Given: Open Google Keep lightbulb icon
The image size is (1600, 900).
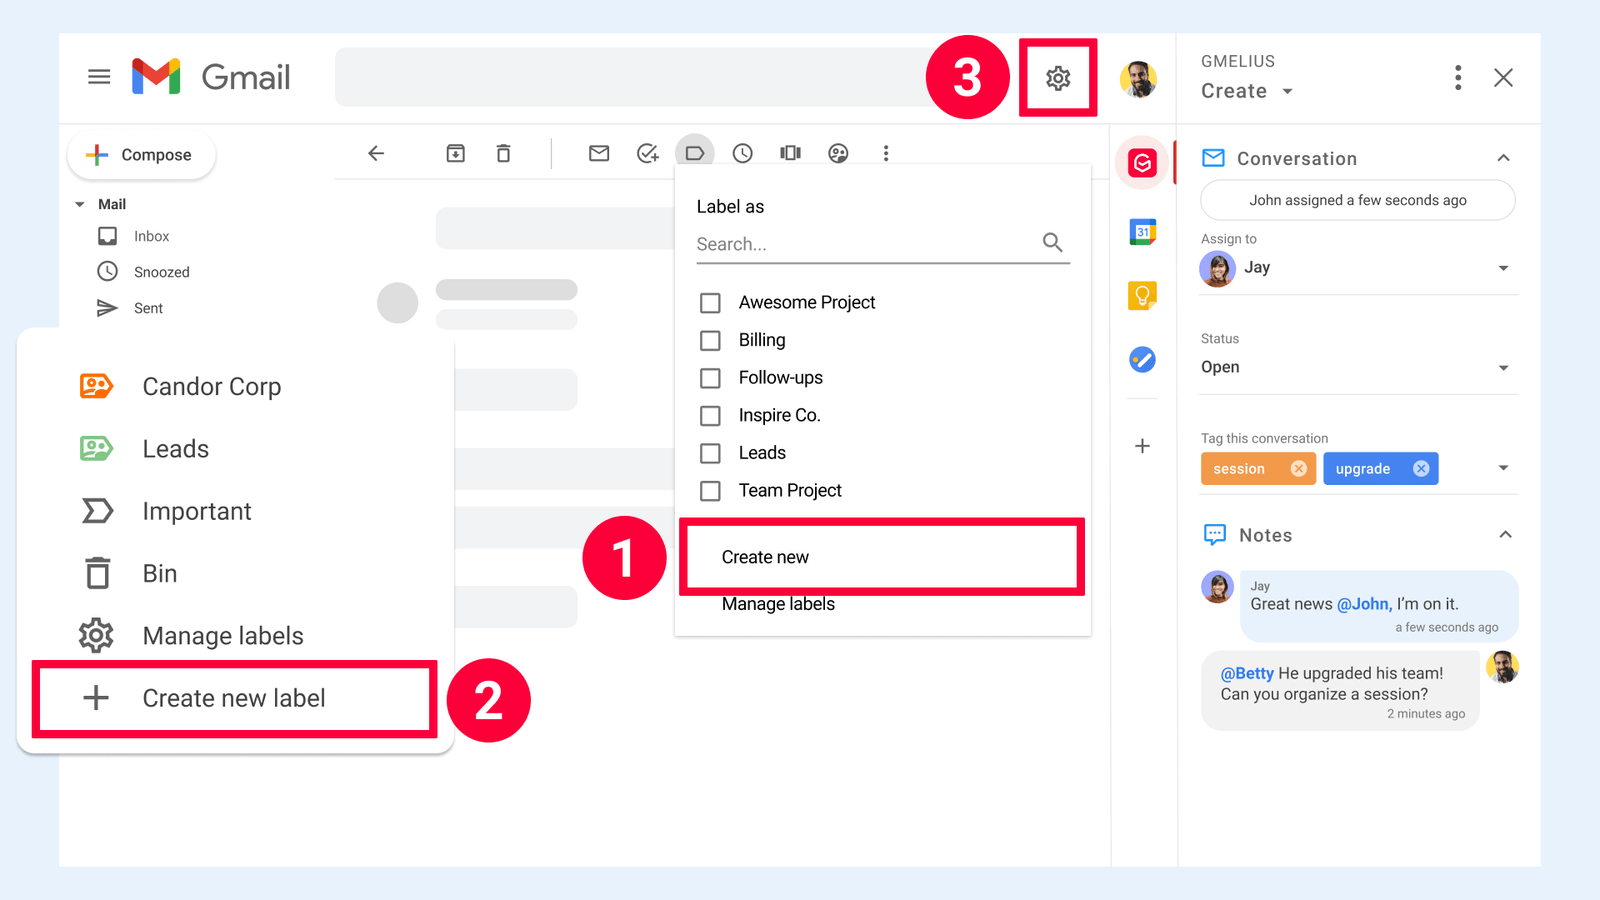Looking at the screenshot, I should click(x=1142, y=296).
